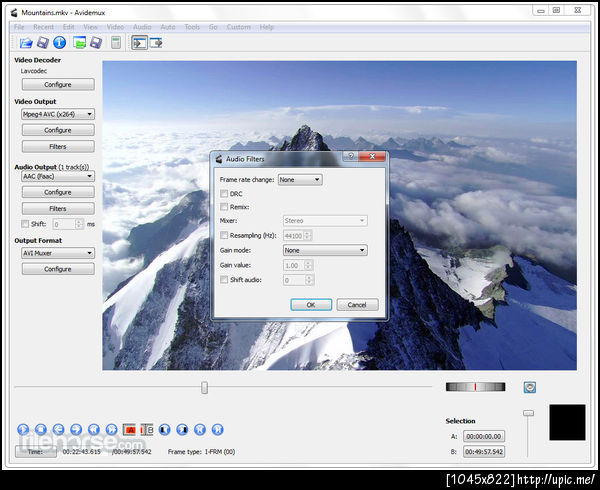Open the Video Output codec dropdown
Viewport: 600px width, 490px height.
point(57,114)
